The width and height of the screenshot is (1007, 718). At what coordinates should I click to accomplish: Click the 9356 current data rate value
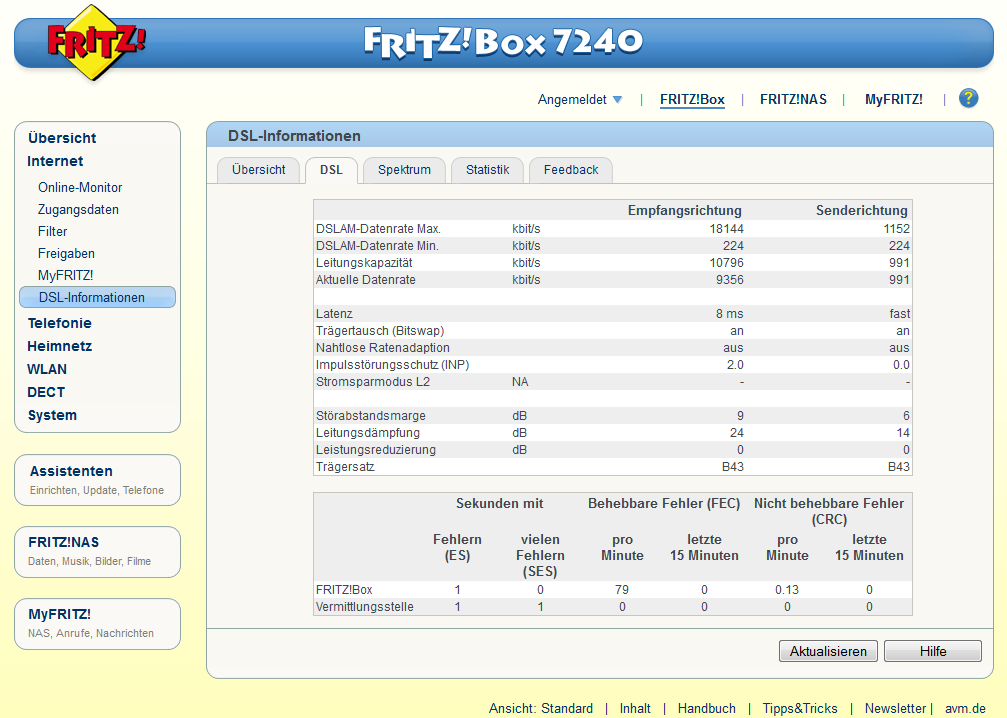[730, 280]
